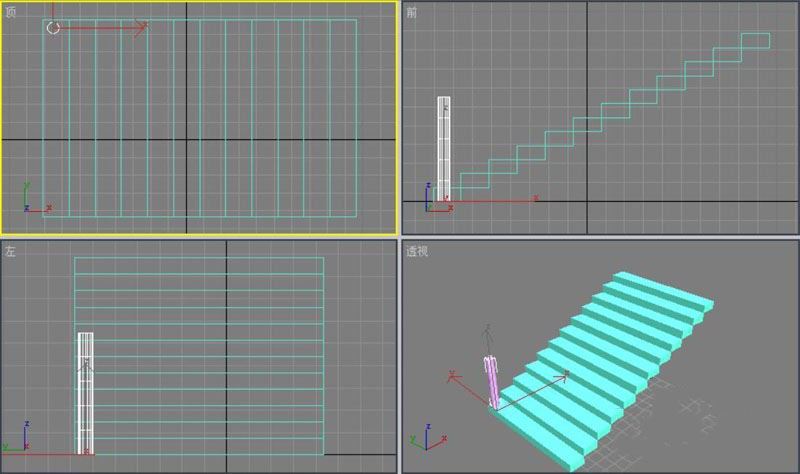Open the 顶 (Top) viewport label menu
Screen dimensions: 800x474
click(10, 12)
